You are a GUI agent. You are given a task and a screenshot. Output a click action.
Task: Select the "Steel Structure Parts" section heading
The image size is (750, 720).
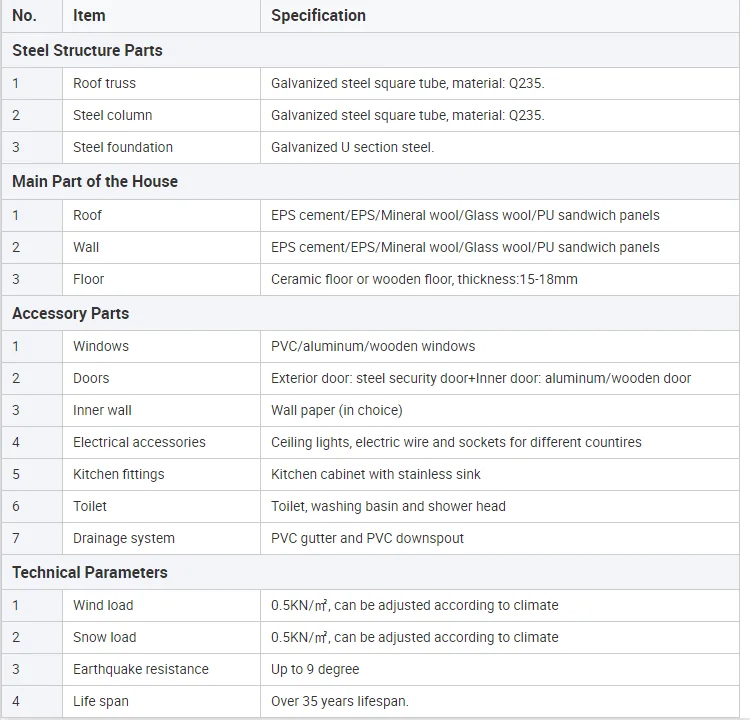point(87,50)
